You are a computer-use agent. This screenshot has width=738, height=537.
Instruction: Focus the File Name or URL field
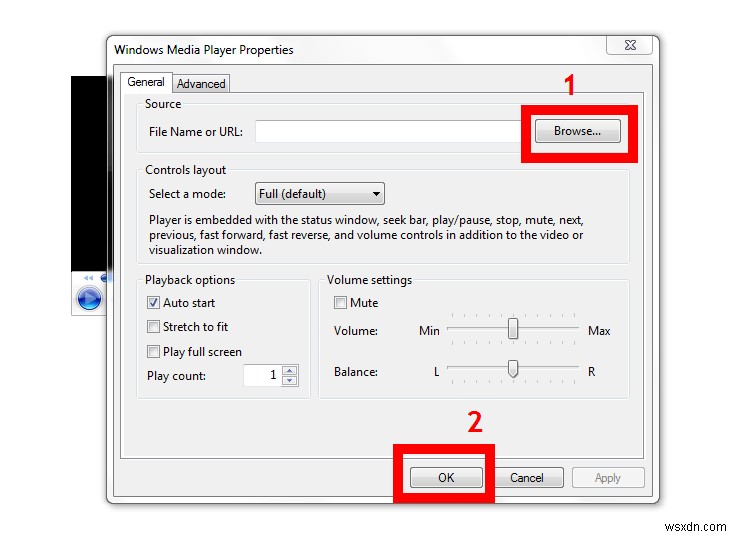[389, 131]
